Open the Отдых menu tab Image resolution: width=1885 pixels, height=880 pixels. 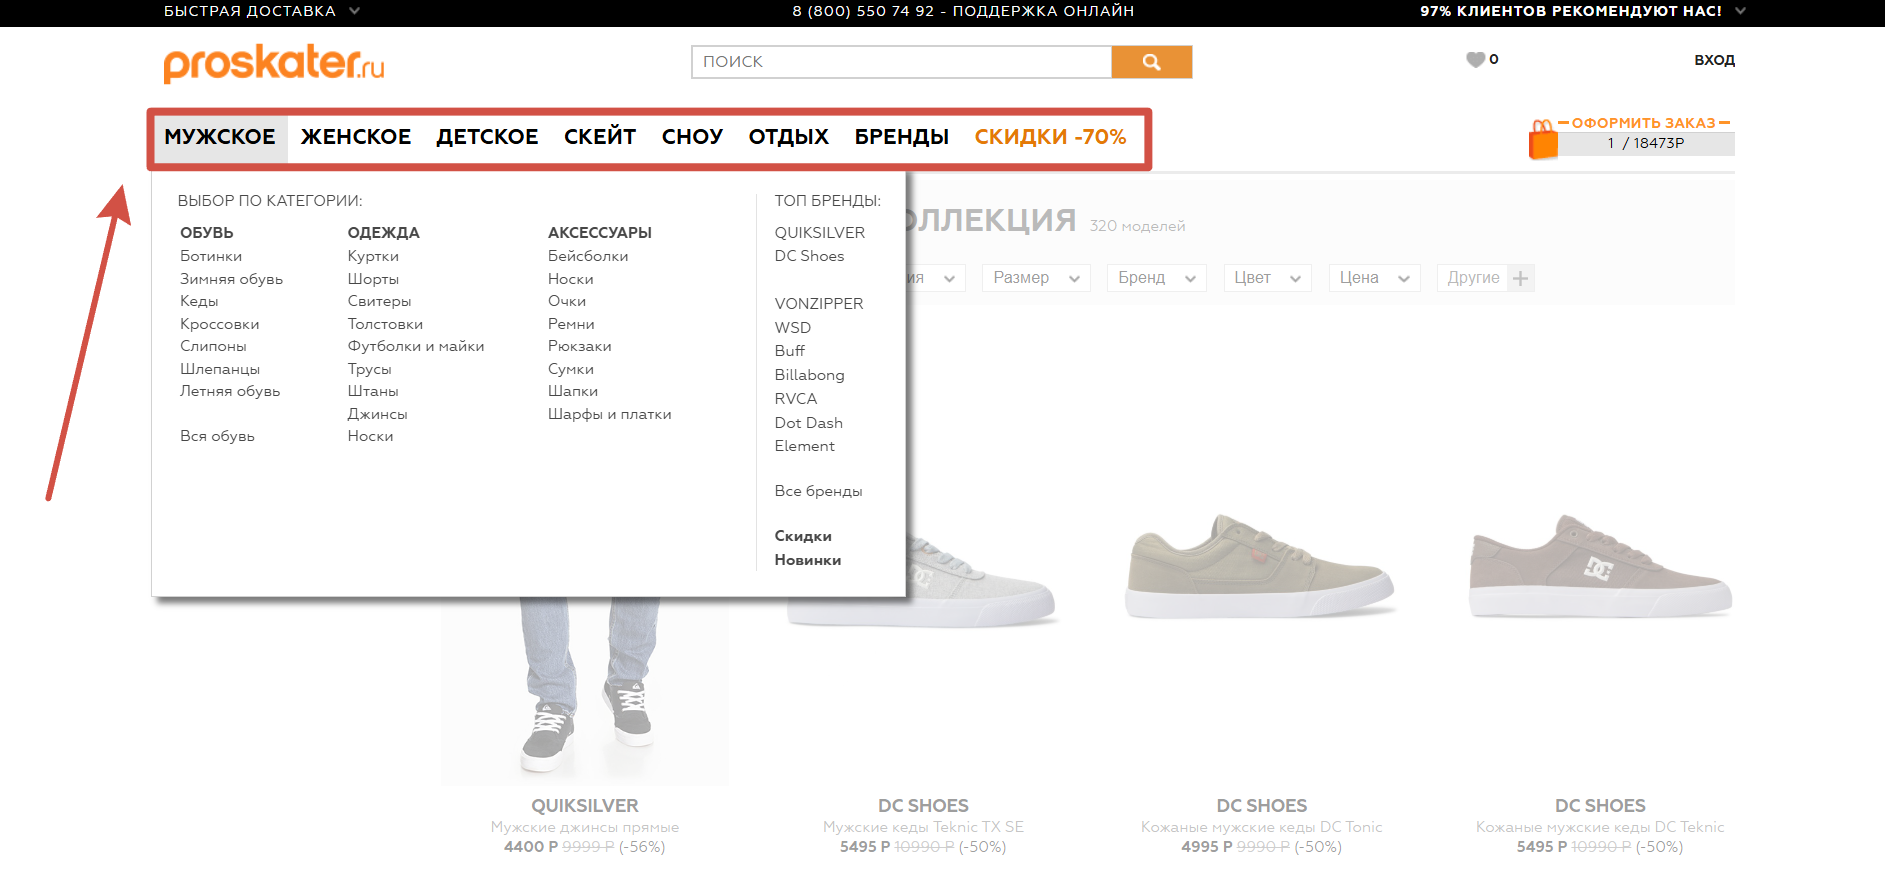point(789,137)
